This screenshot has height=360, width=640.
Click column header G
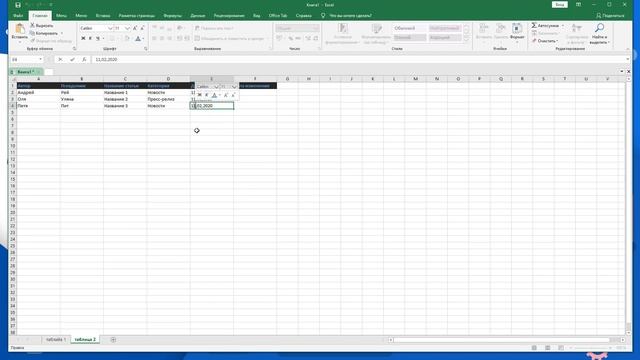287,79
